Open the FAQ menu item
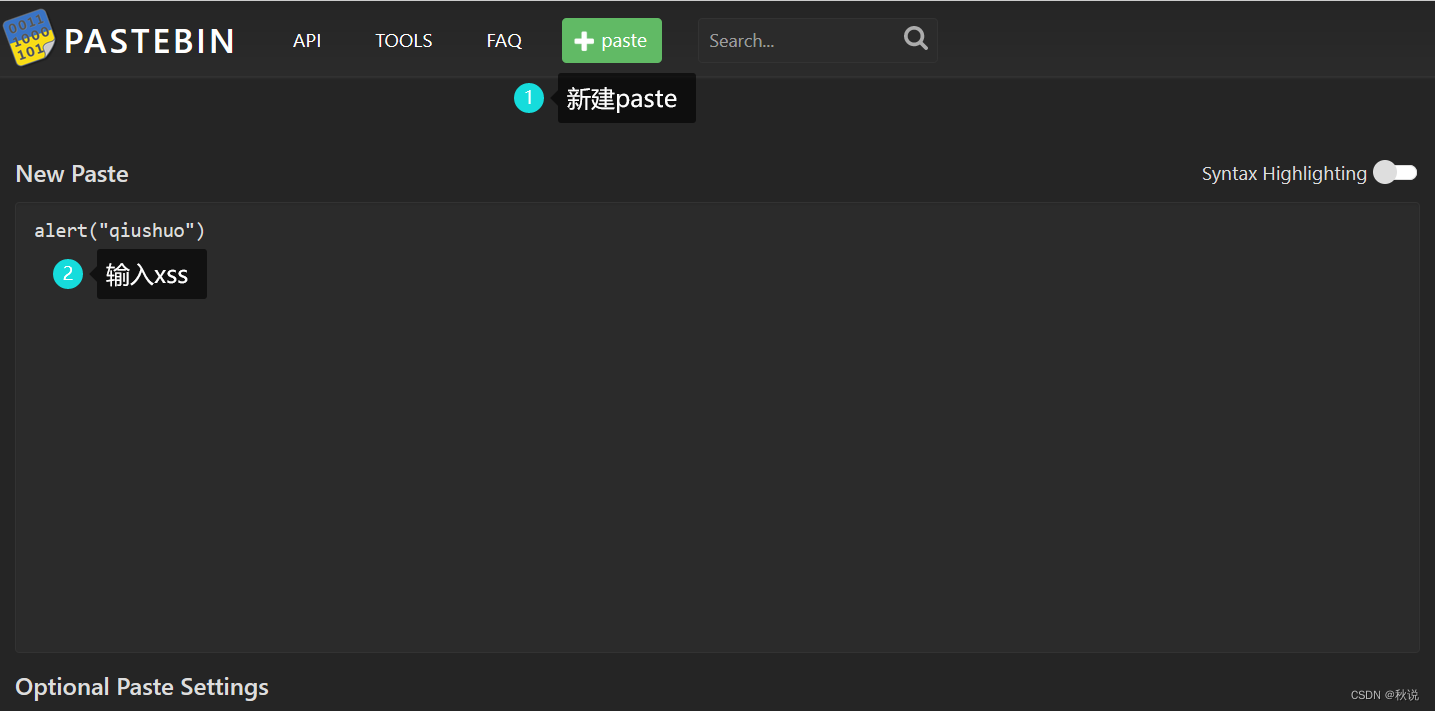Screen dimensions: 1435x711 [x=504, y=41]
